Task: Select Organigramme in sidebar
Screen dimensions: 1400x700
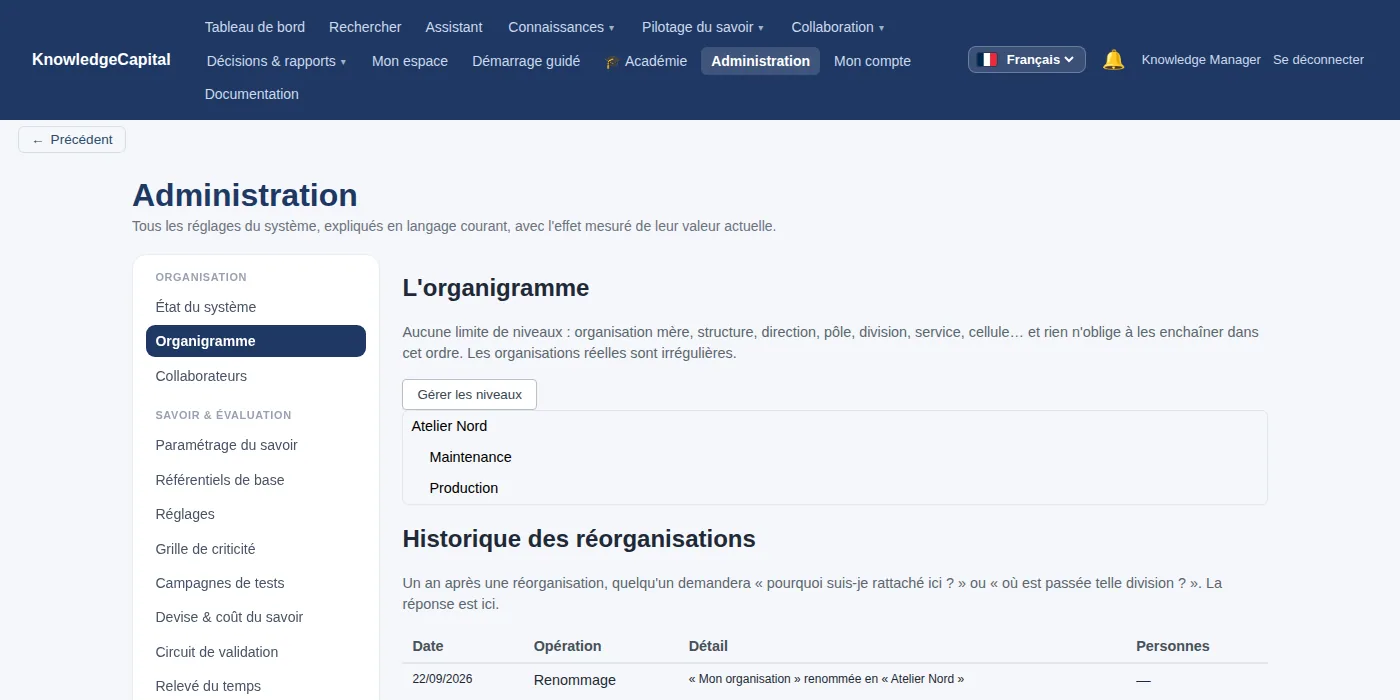Action: [256, 341]
